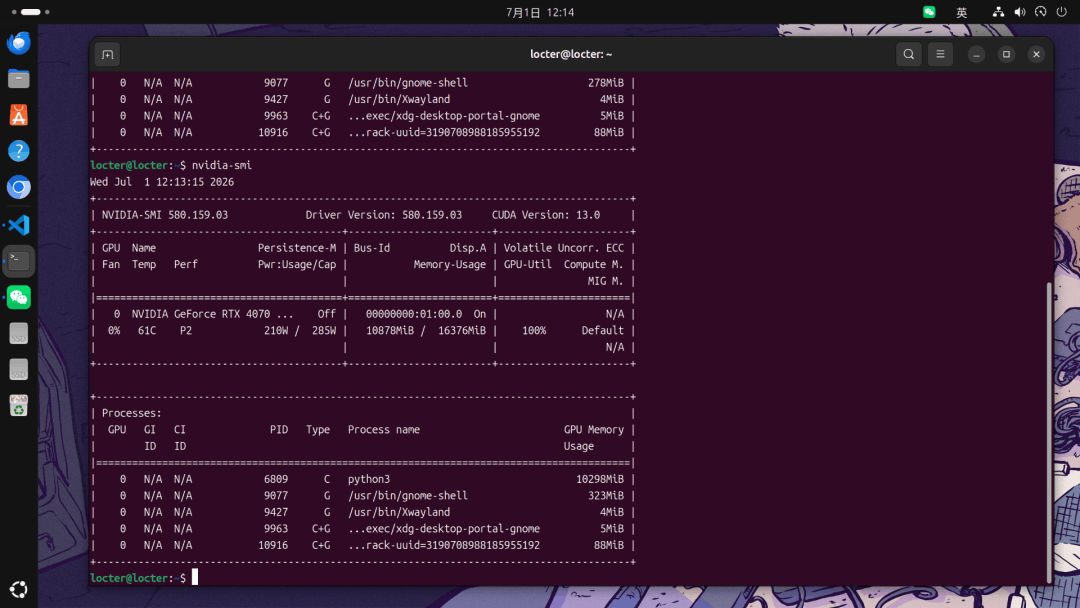The width and height of the screenshot is (1080, 608).
Task: Show all applications via Ubuntu logo
Action: click(19, 589)
